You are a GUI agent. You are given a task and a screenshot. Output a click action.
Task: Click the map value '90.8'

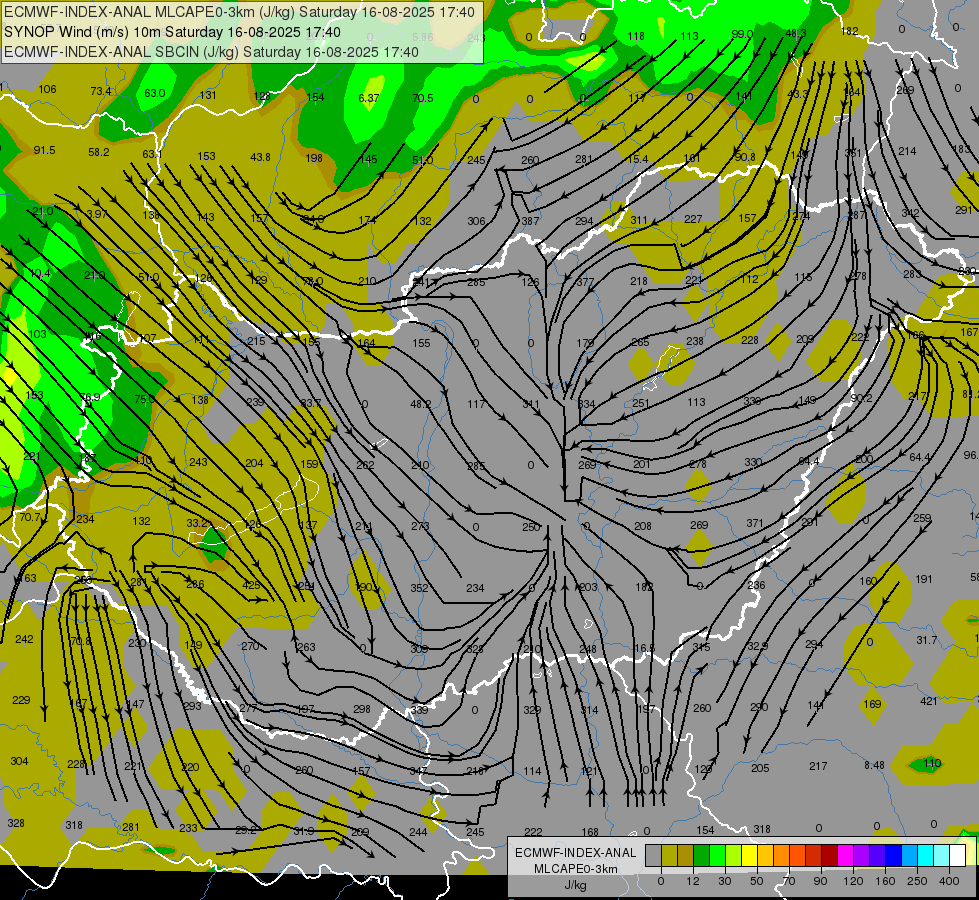pos(745,157)
